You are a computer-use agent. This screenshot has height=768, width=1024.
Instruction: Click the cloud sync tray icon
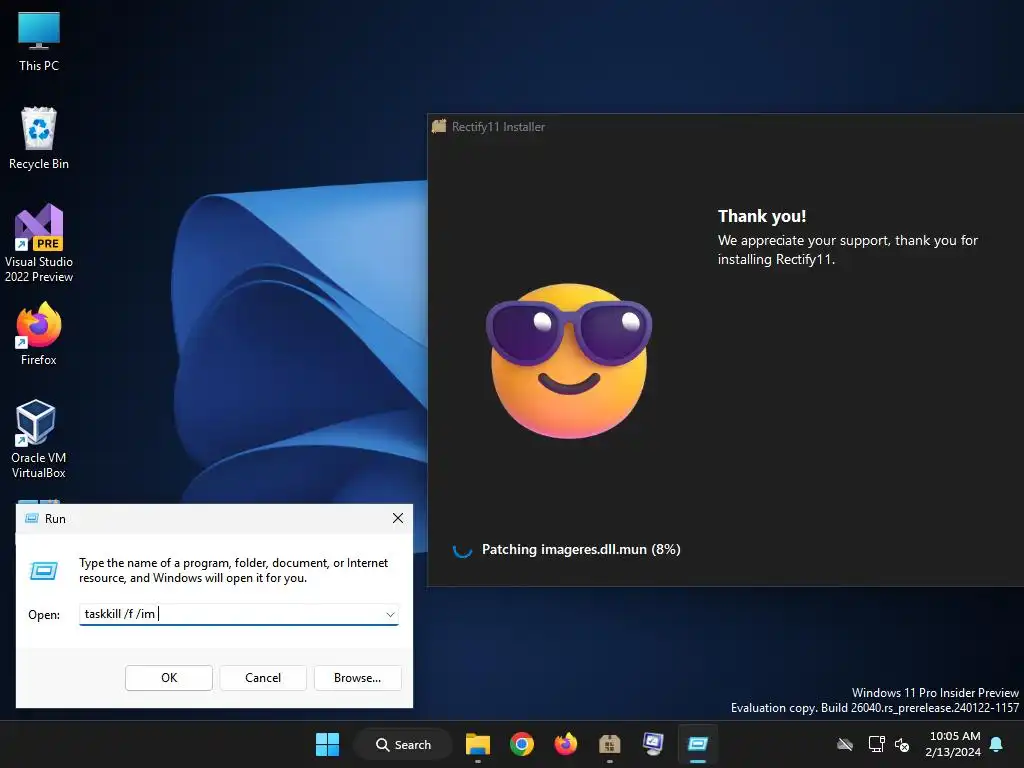(x=845, y=744)
